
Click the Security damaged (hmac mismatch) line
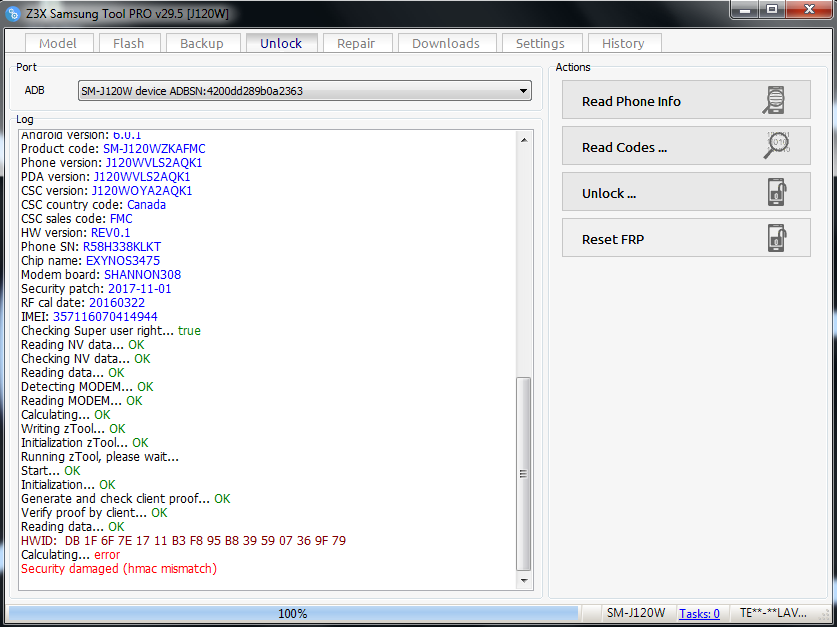click(x=119, y=569)
